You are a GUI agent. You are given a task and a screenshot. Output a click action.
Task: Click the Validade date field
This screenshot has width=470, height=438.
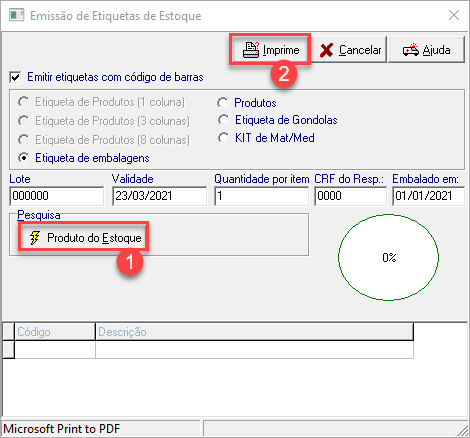159,196
